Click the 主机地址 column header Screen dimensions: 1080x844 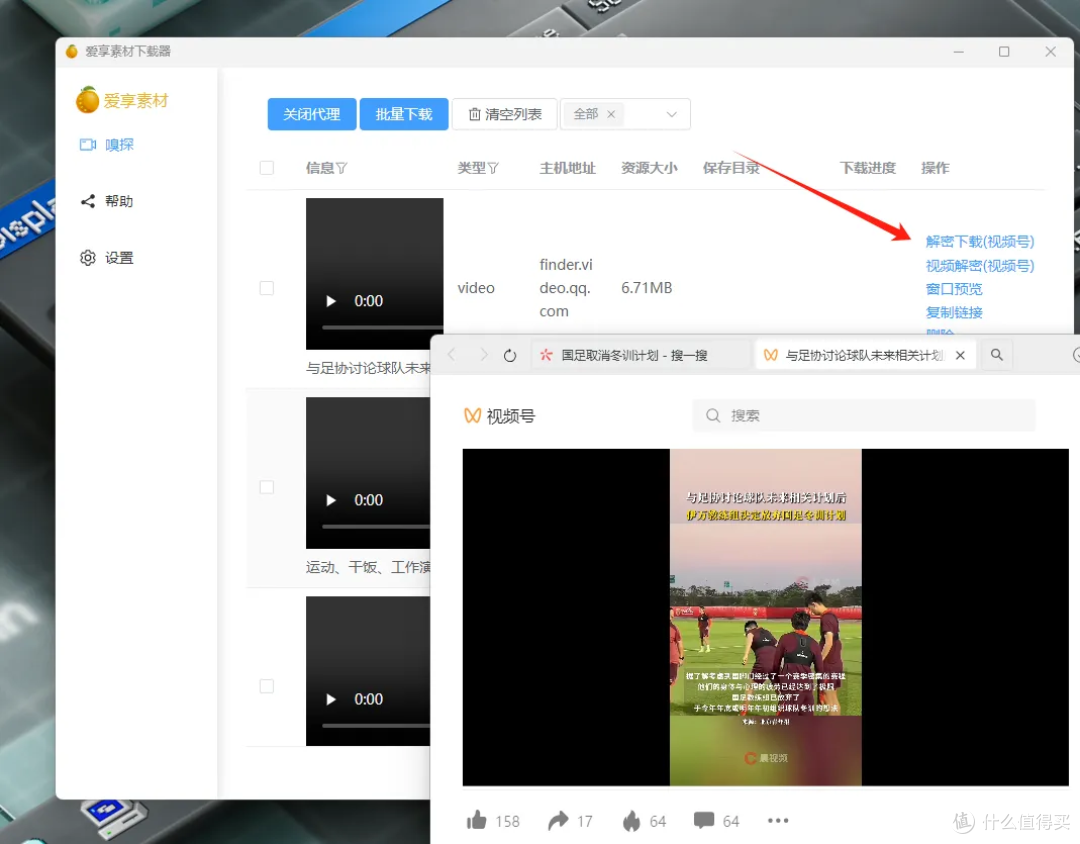coord(568,168)
